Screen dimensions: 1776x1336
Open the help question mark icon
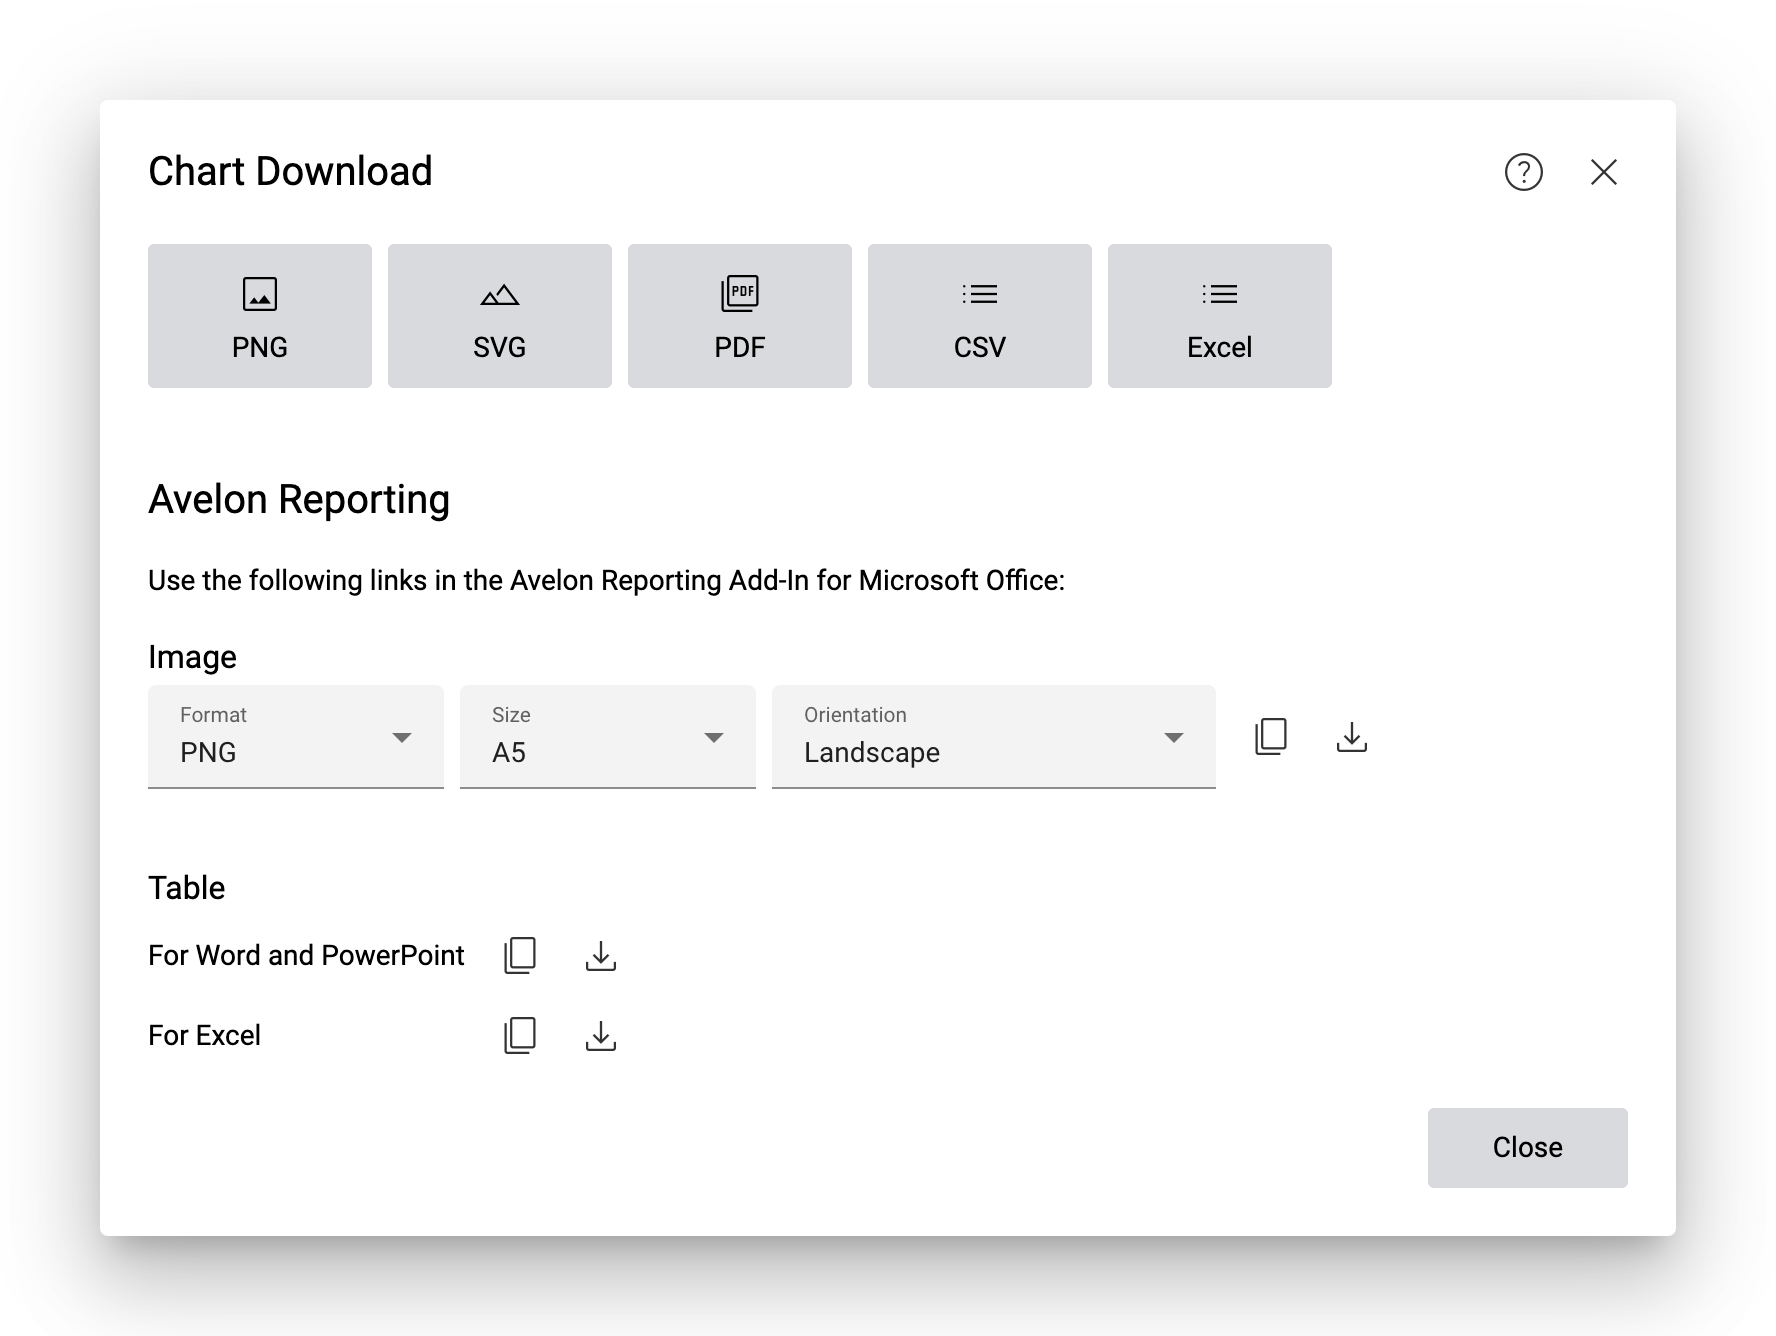(x=1523, y=172)
